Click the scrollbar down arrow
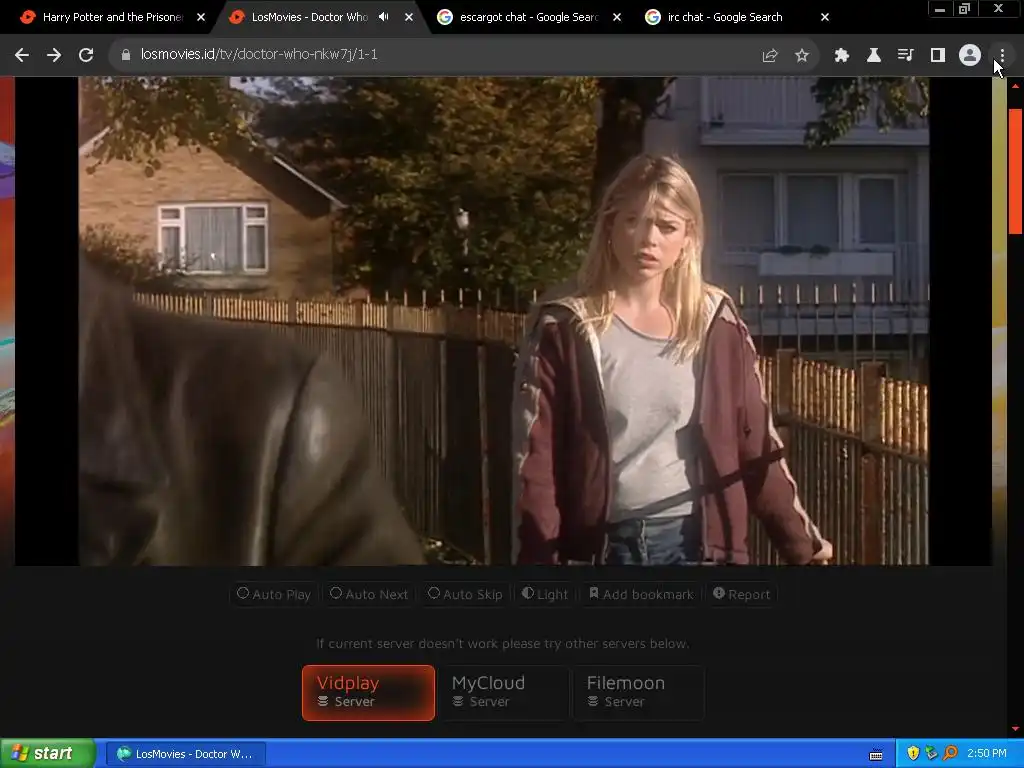This screenshot has height=768, width=1024. click(1016, 729)
